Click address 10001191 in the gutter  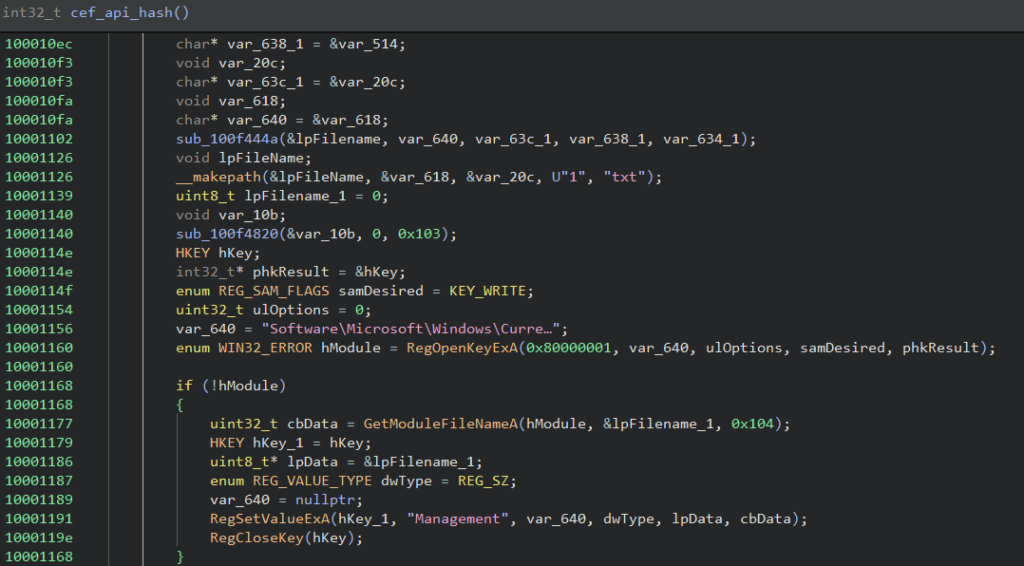point(39,519)
